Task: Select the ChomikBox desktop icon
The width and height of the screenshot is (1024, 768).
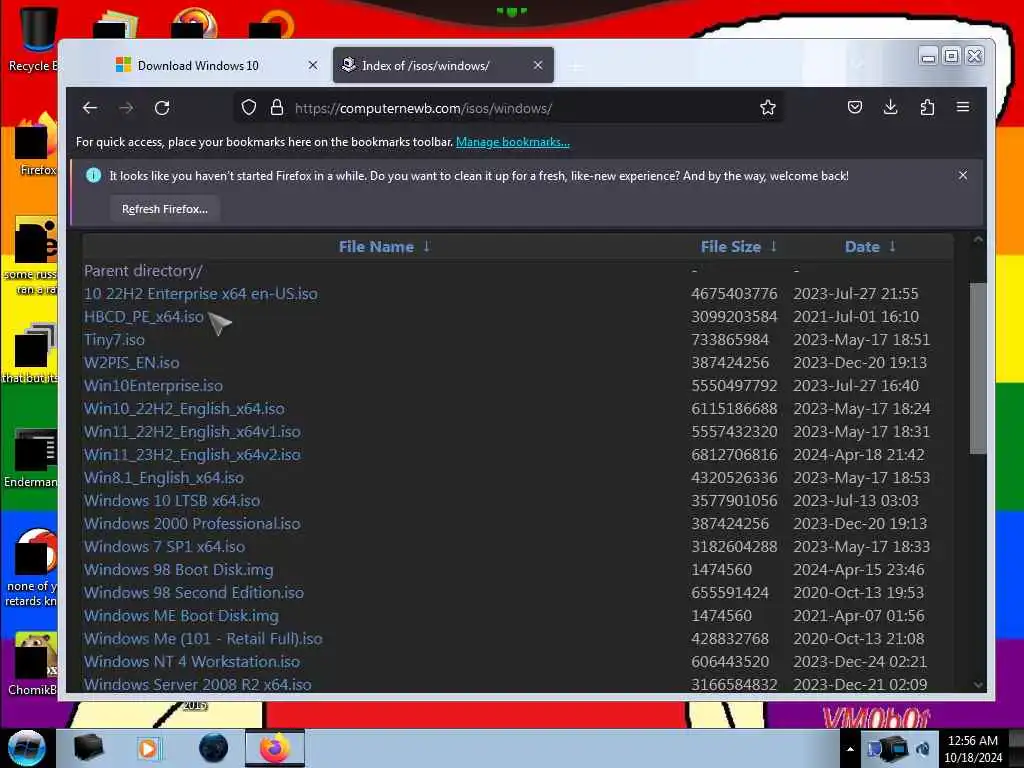Action: pyautogui.click(x=33, y=663)
